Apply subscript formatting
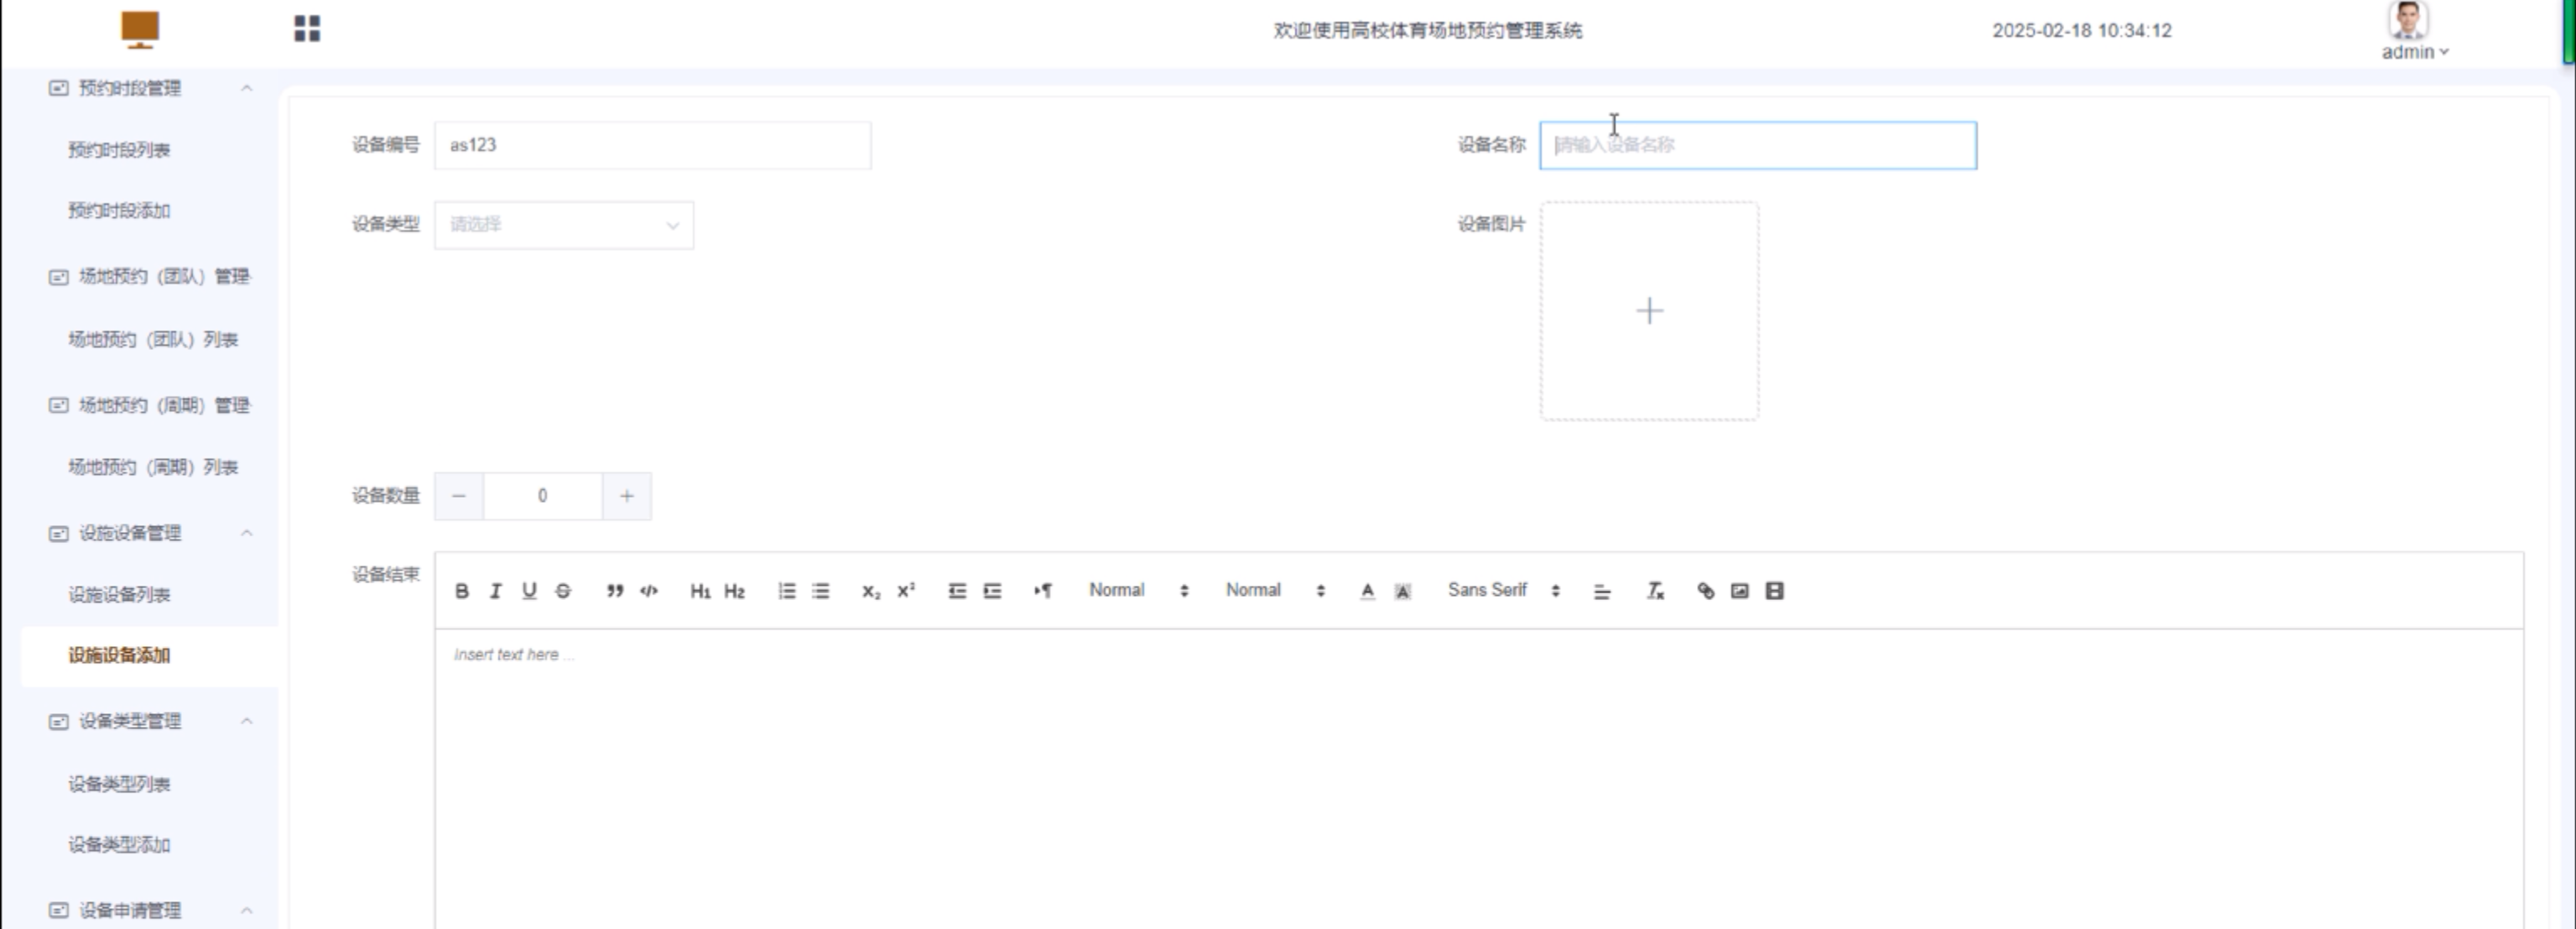The height and width of the screenshot is (929, 2576). pyautogui.click(x=871, y=591)
